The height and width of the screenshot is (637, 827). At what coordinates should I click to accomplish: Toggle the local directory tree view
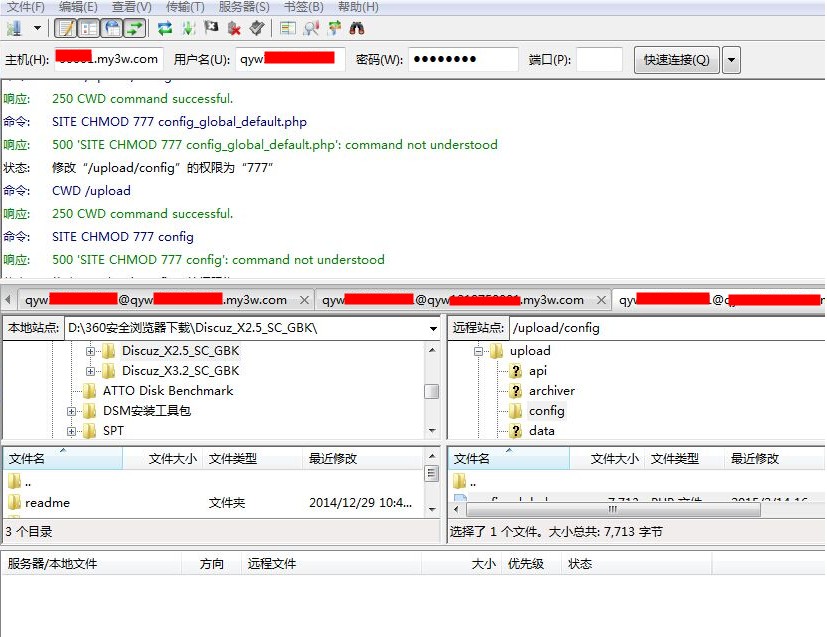[88, 28]
